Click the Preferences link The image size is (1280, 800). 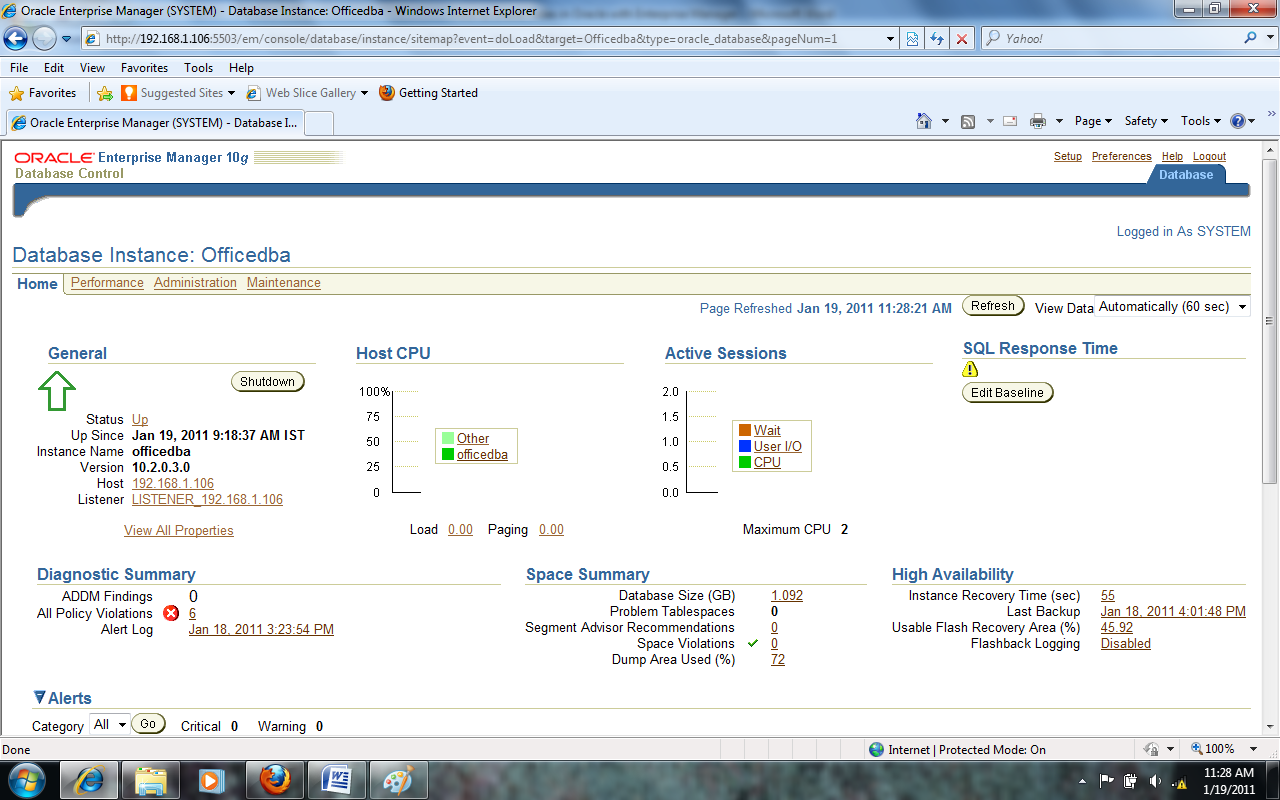coord(1122,157)
